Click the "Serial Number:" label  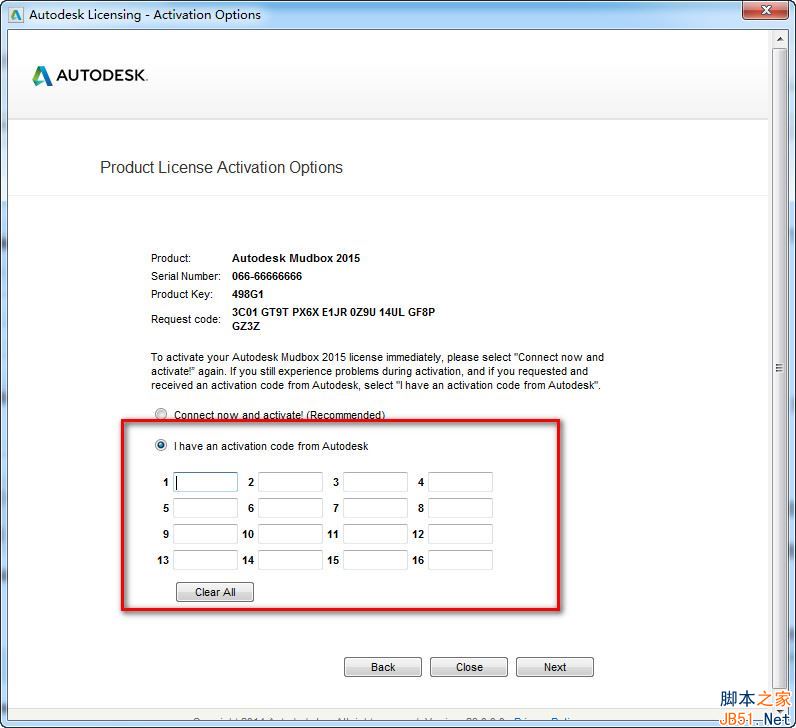[186, 276]
